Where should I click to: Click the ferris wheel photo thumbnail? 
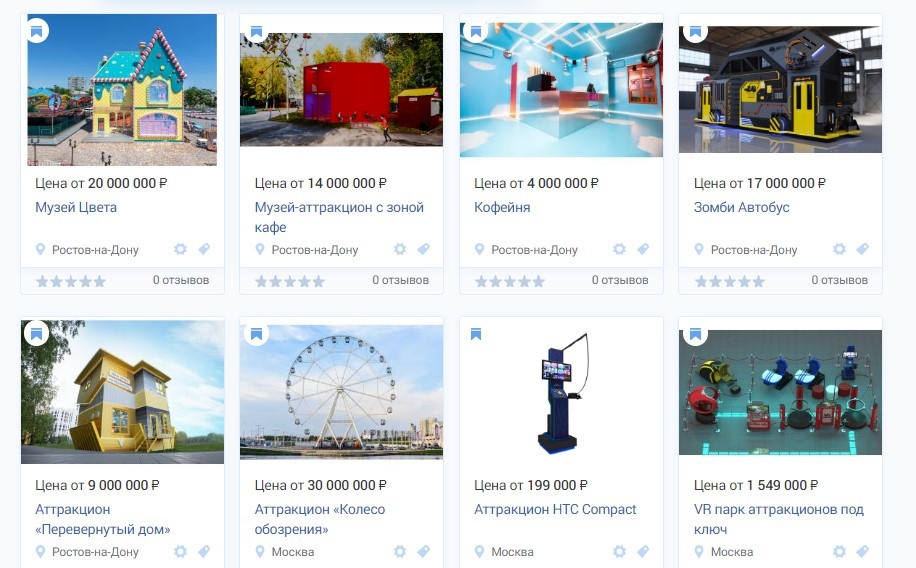(341, 392)
